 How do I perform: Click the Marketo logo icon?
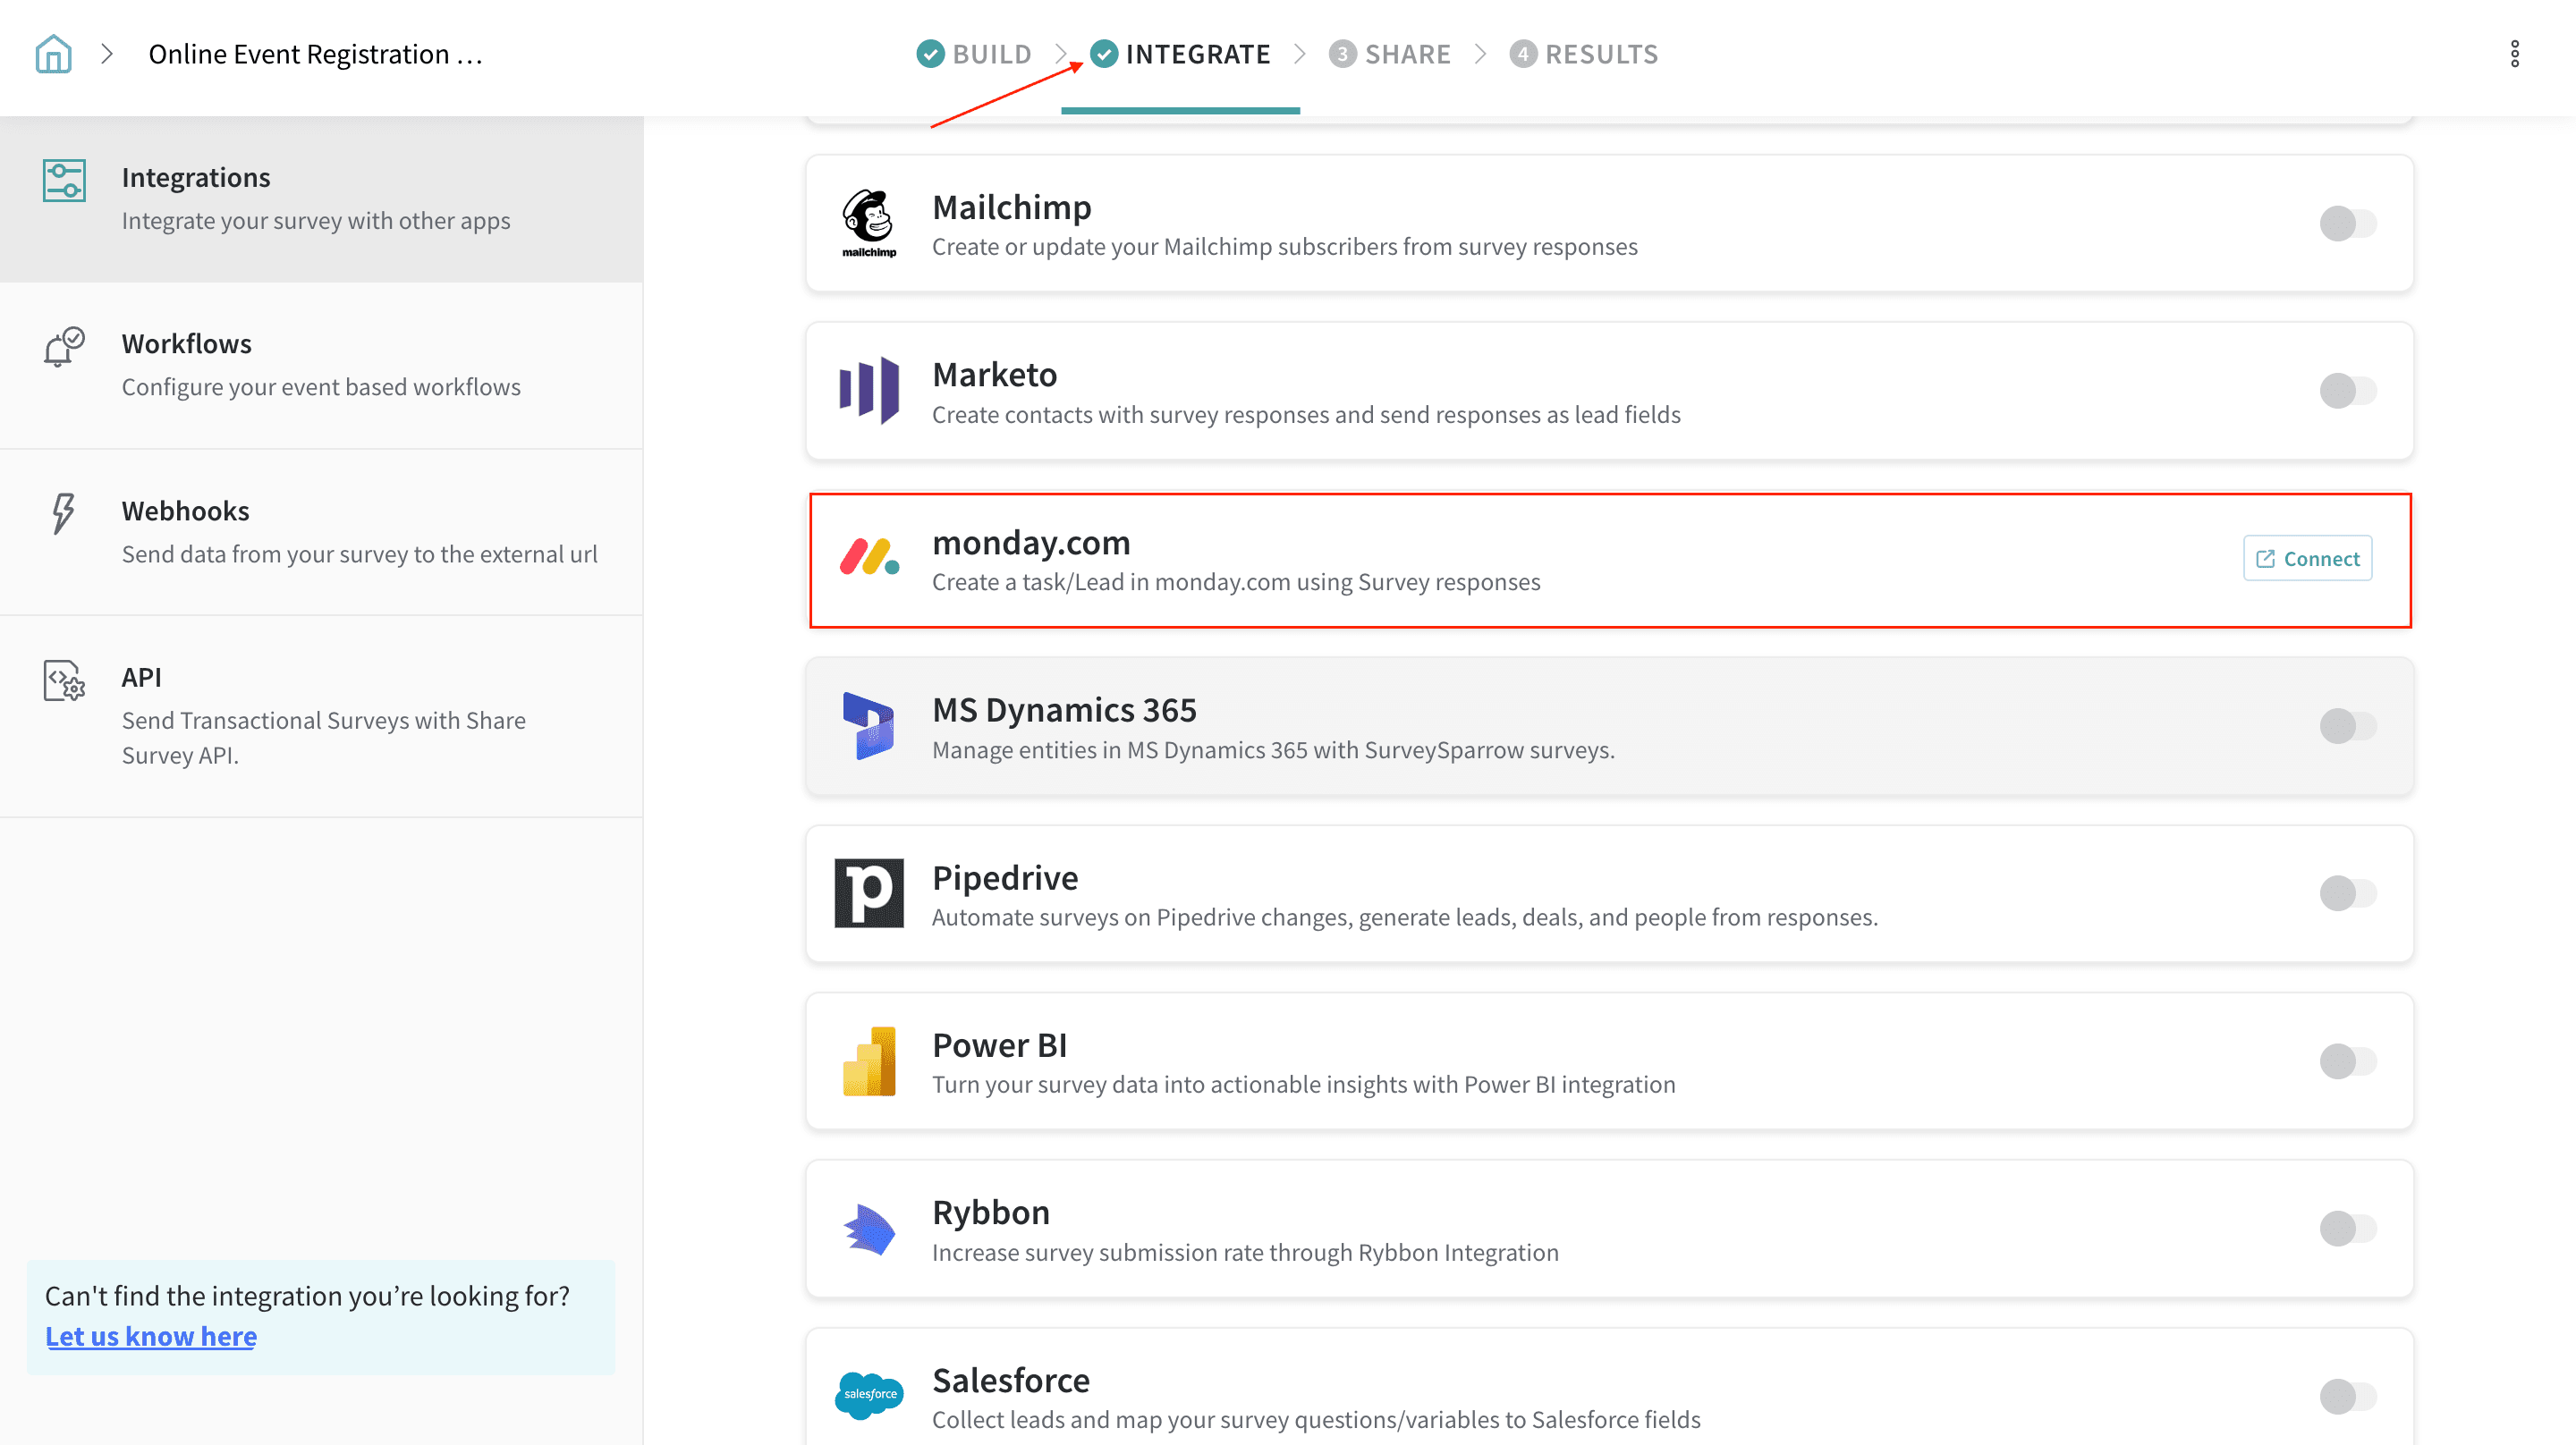pyautogui.click(x=868, y=390)
